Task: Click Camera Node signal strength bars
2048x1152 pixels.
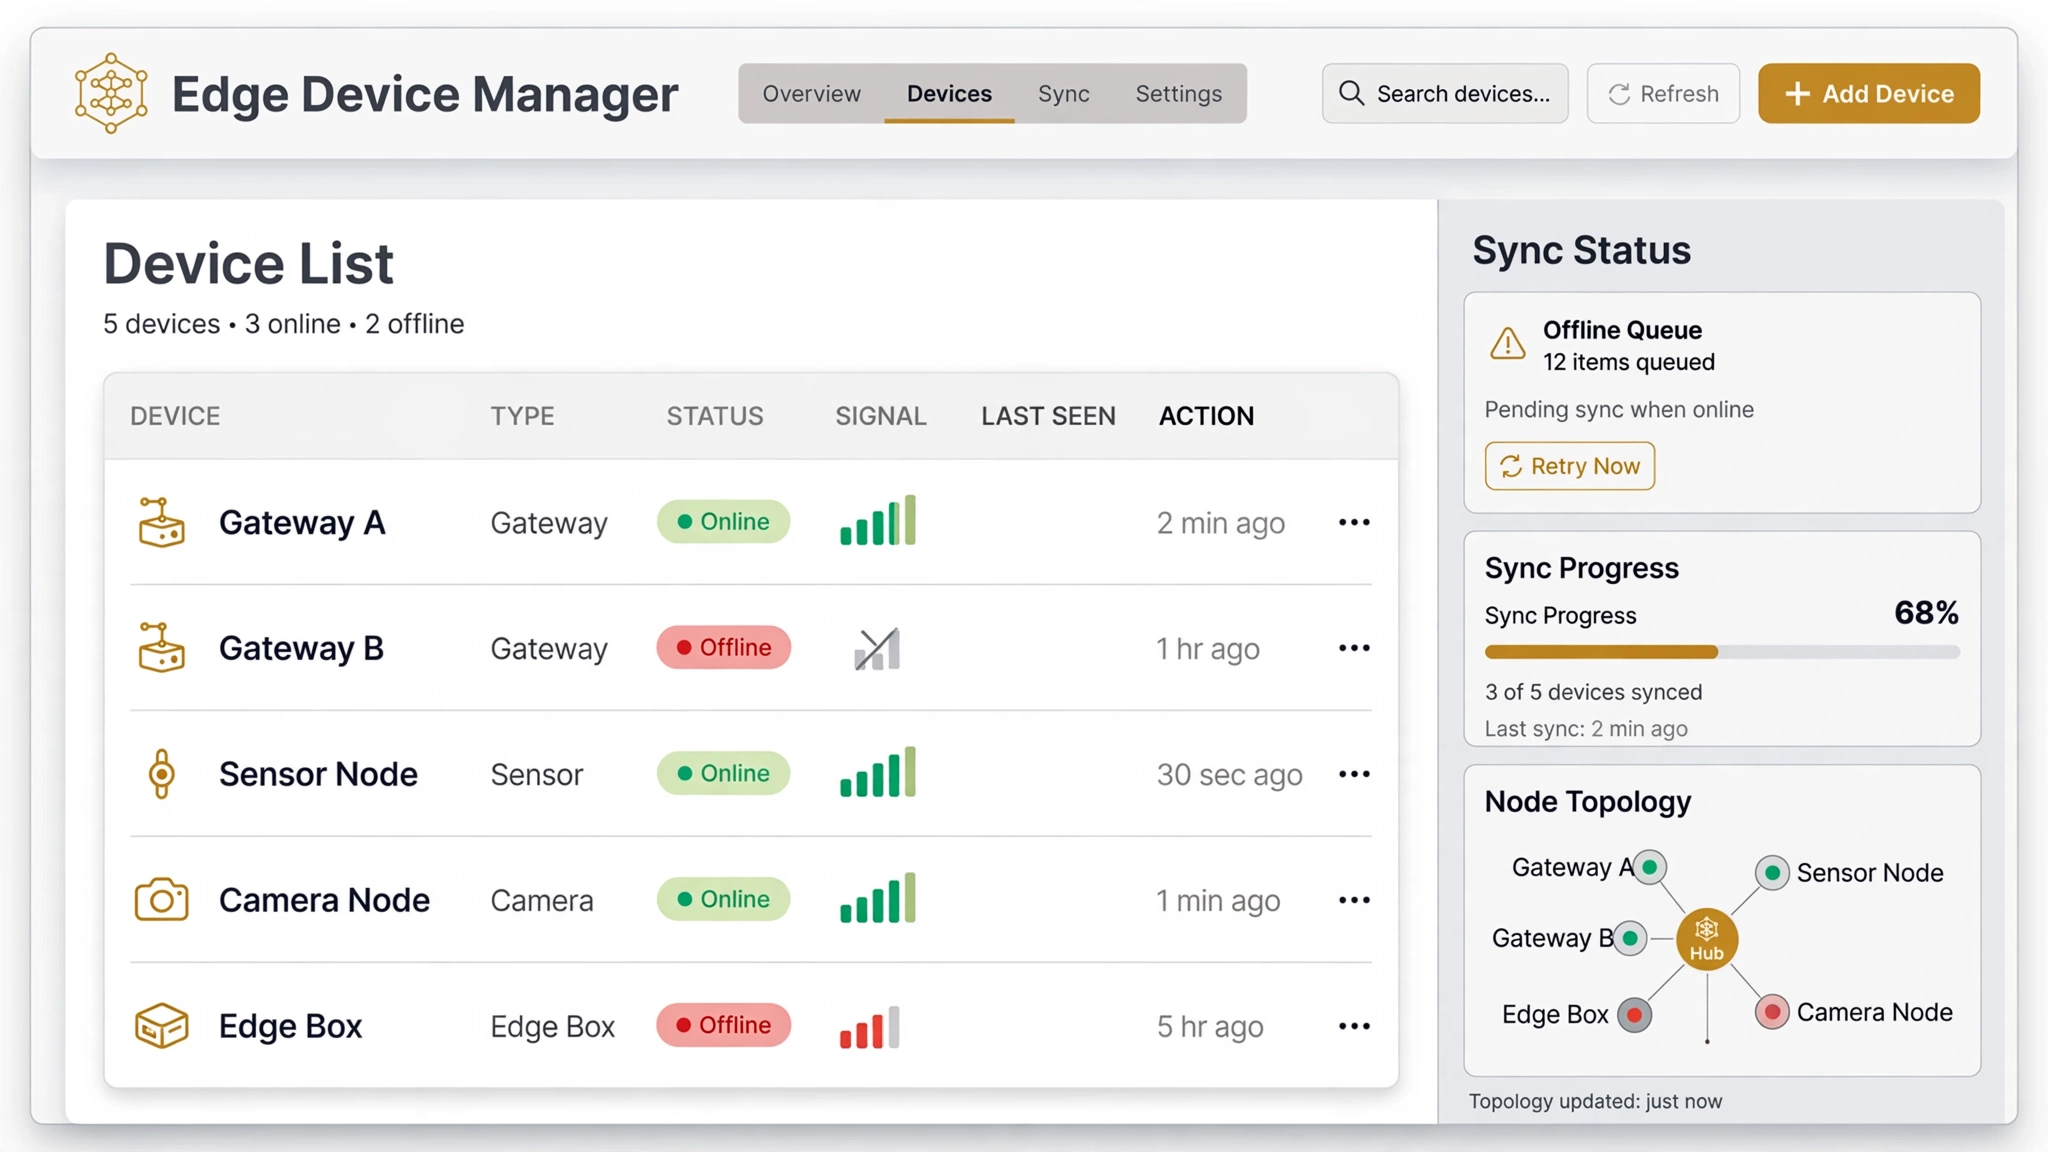Action: pyautogui.click(x=878, y=898)
